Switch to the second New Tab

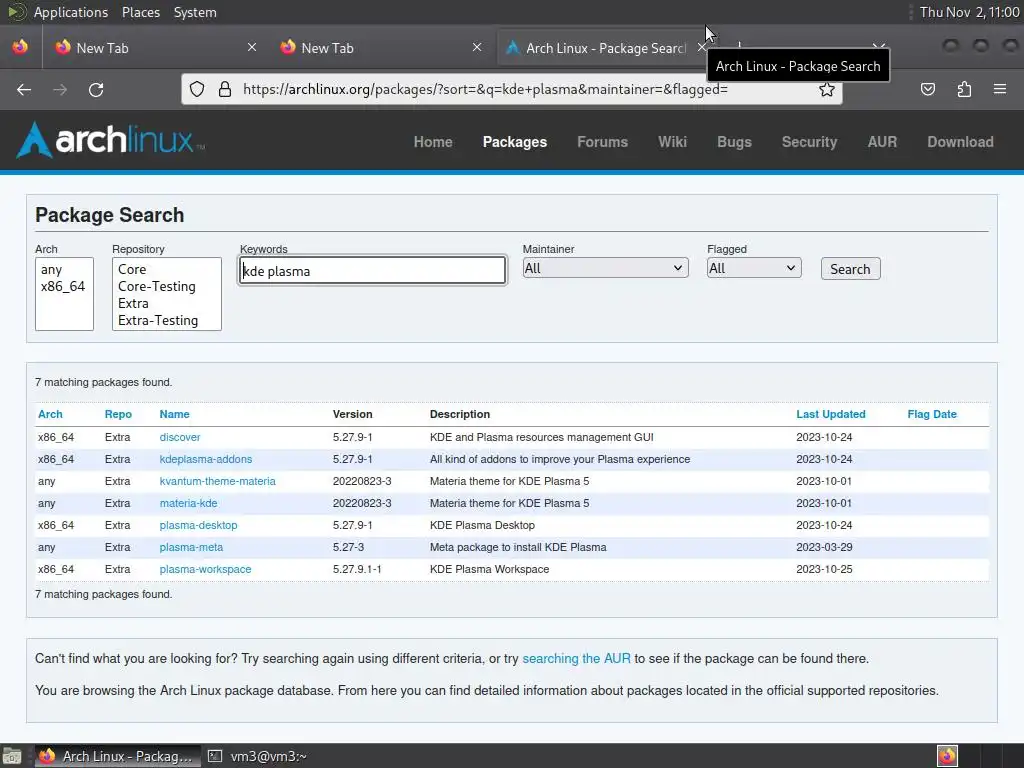point(381,47)
